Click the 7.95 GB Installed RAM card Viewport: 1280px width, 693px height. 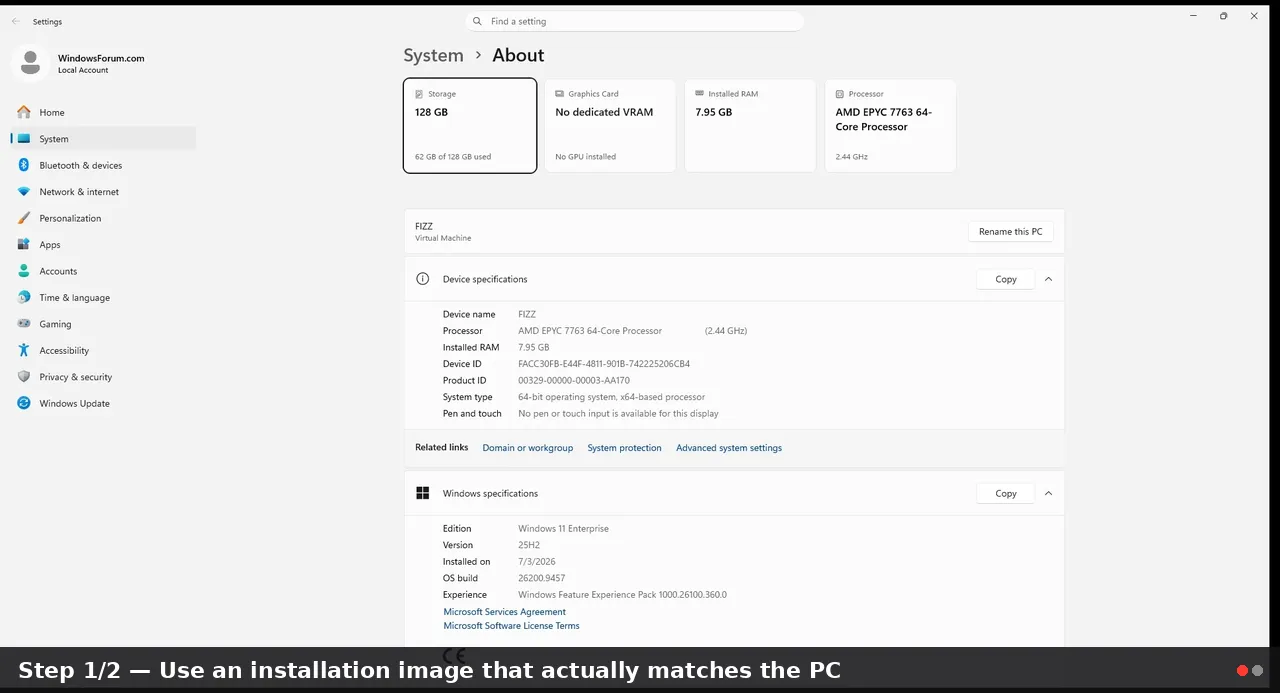(750, 126)
